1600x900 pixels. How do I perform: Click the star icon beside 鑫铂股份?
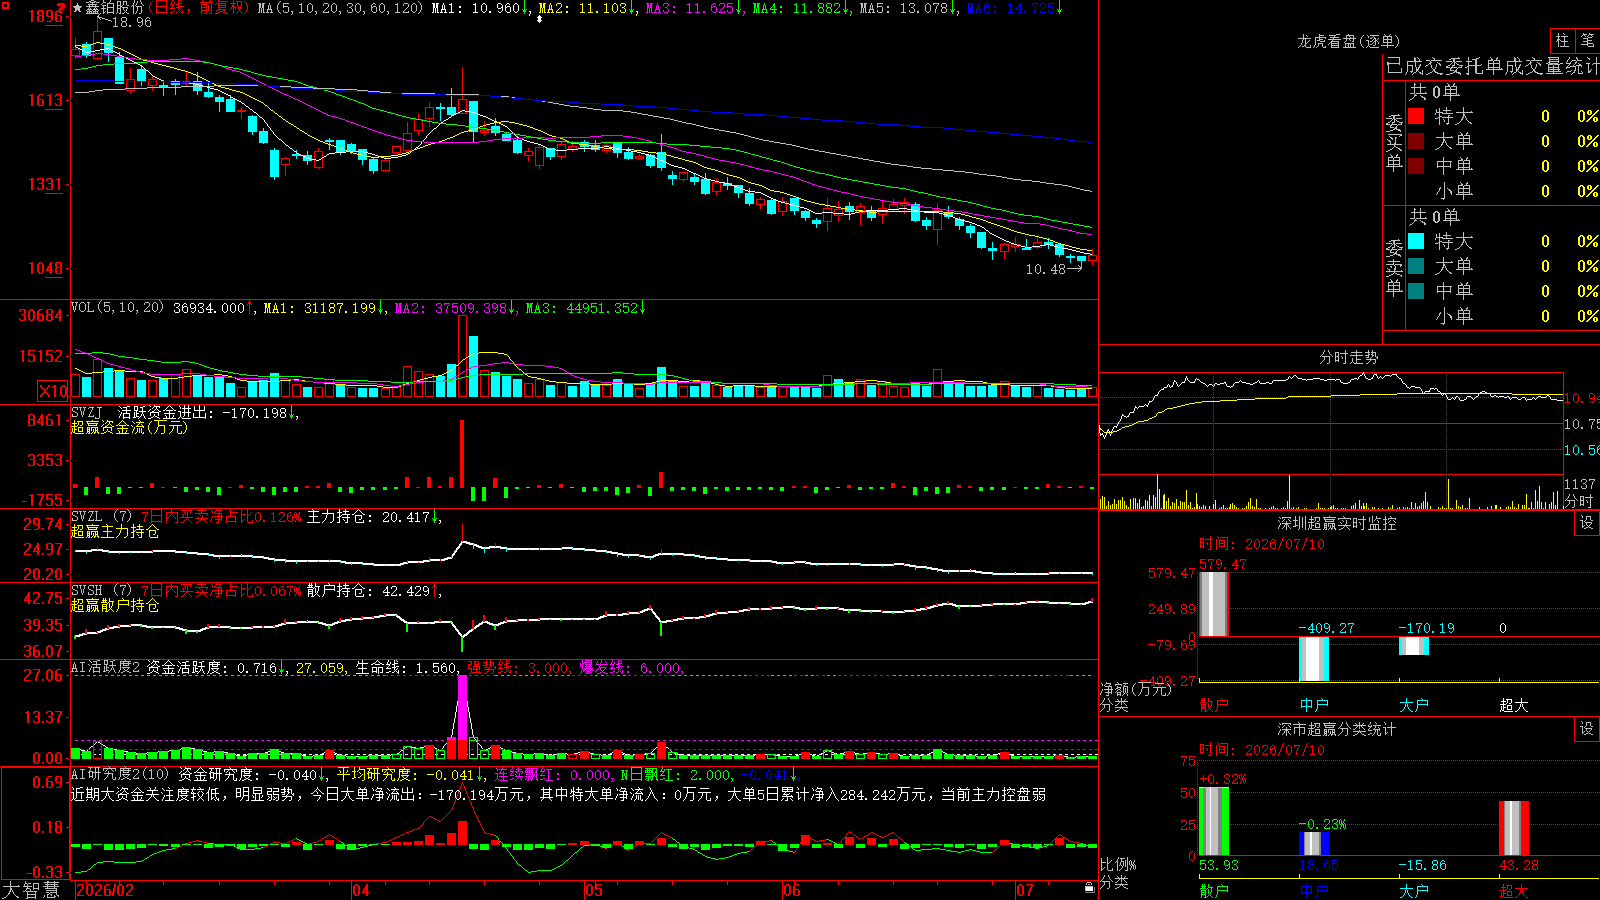click(x=78, y=8)
